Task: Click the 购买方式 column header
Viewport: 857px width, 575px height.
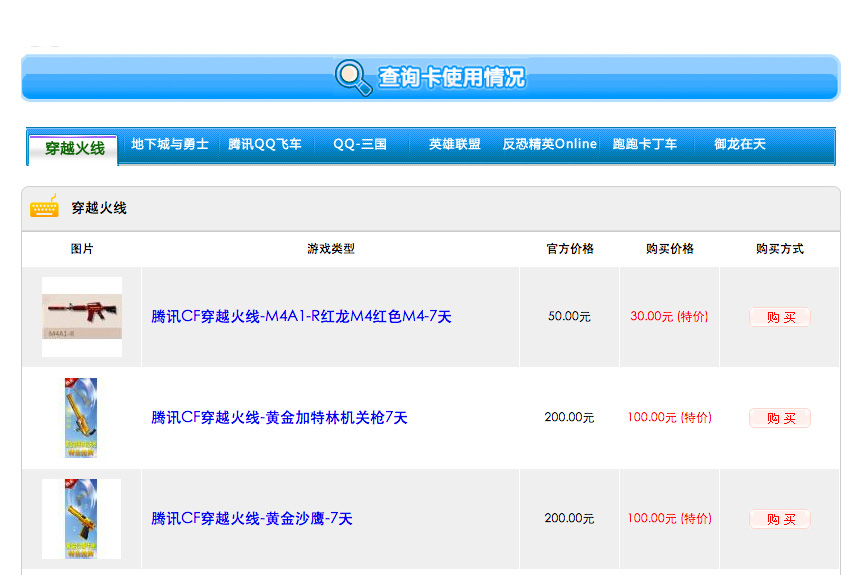Action: [x=780, y=249]
